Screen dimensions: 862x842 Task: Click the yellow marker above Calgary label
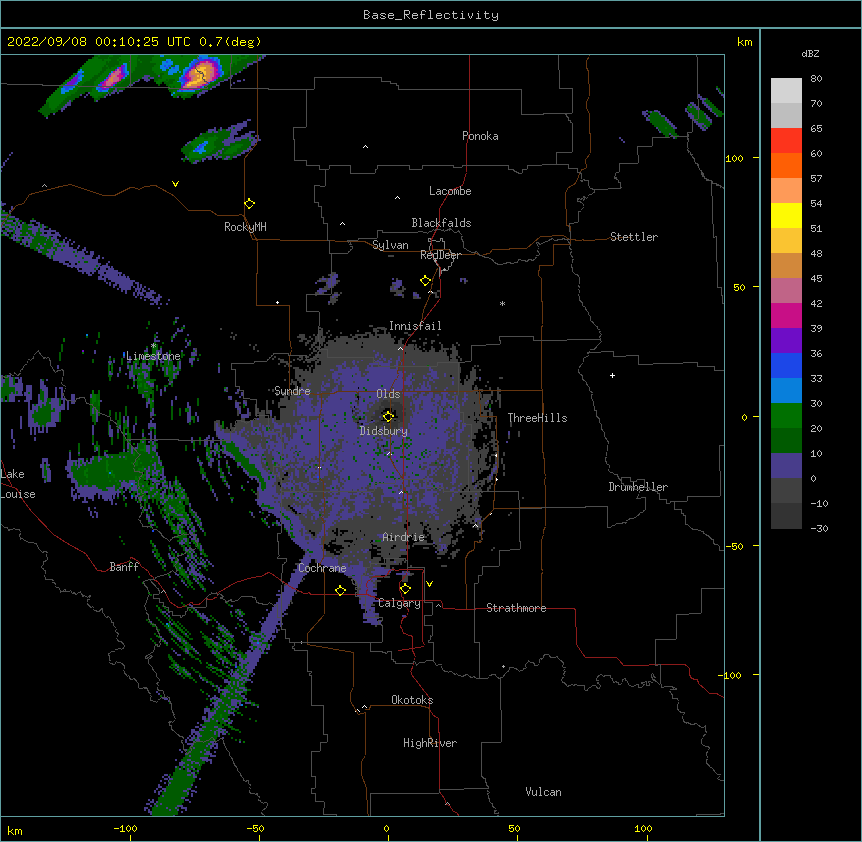[405, 589]
